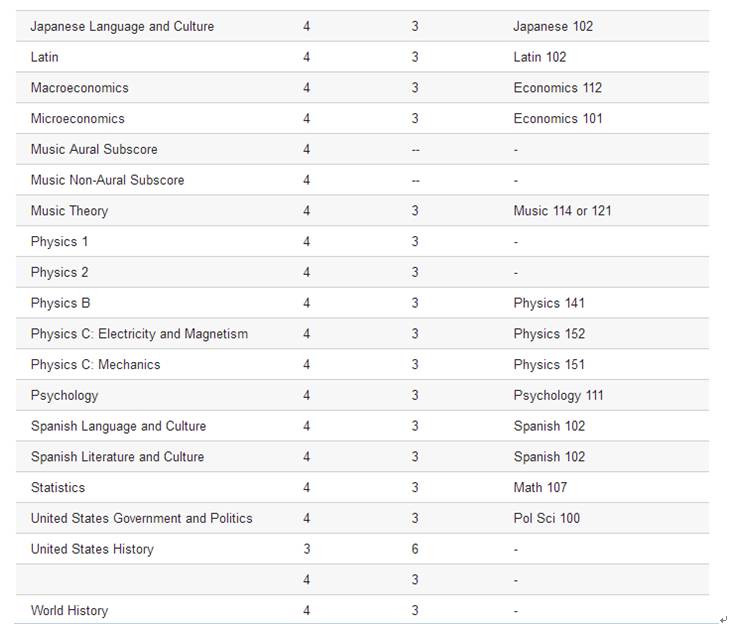The width and height of the screenshot is (734, 641).
Task: Select the World History exam label
Action: [69, 611]
